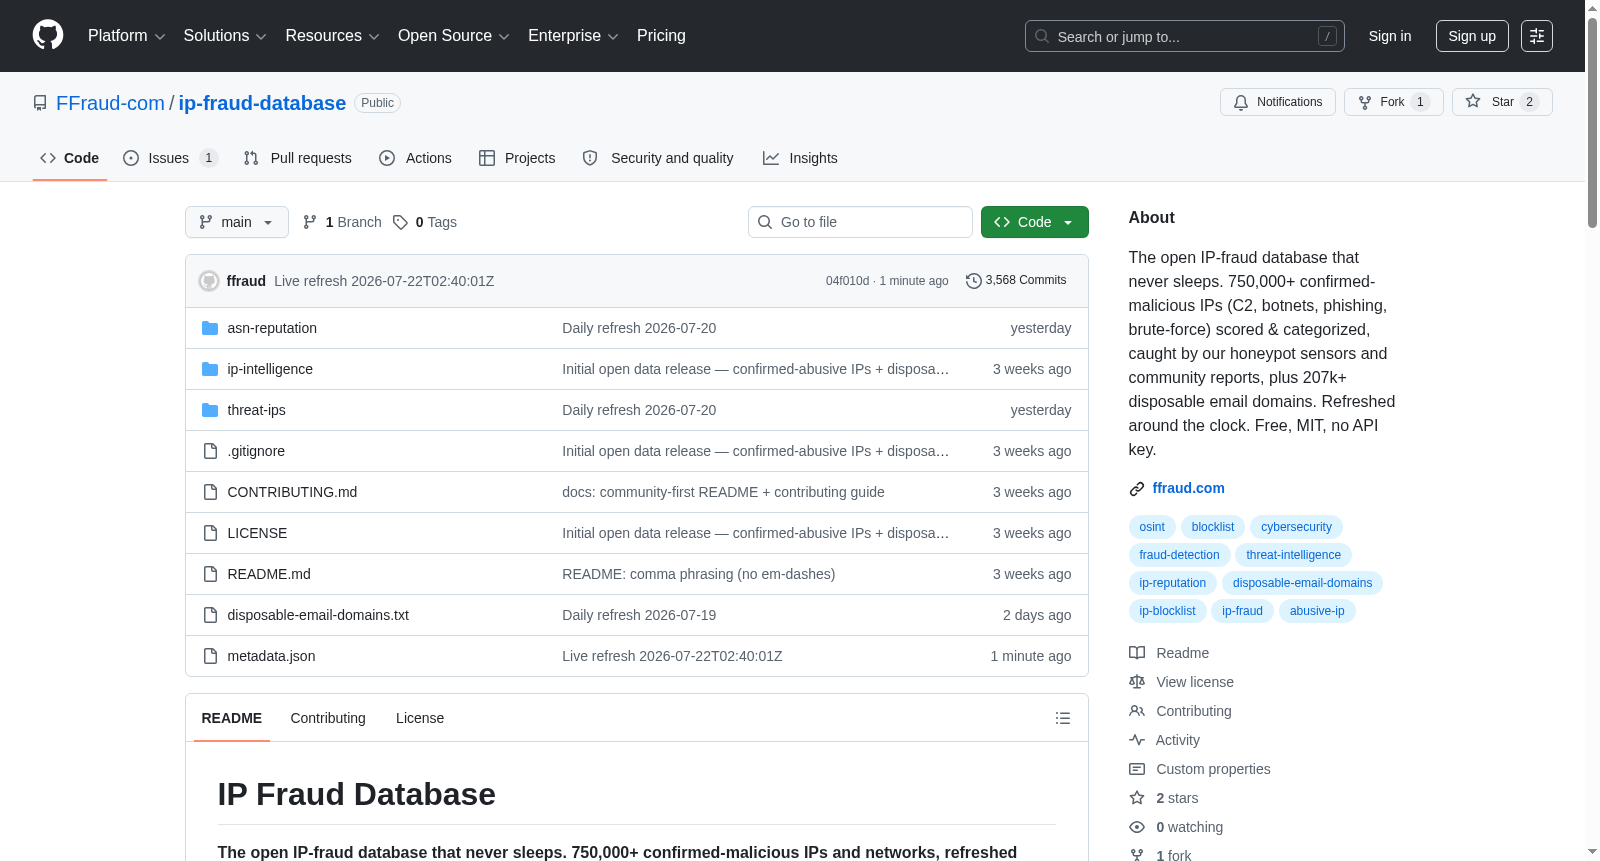The width and height of the screenshot is (1600, 861).
Task: Click the repository icon beside FFraud-com
Action: coord(40,103)
